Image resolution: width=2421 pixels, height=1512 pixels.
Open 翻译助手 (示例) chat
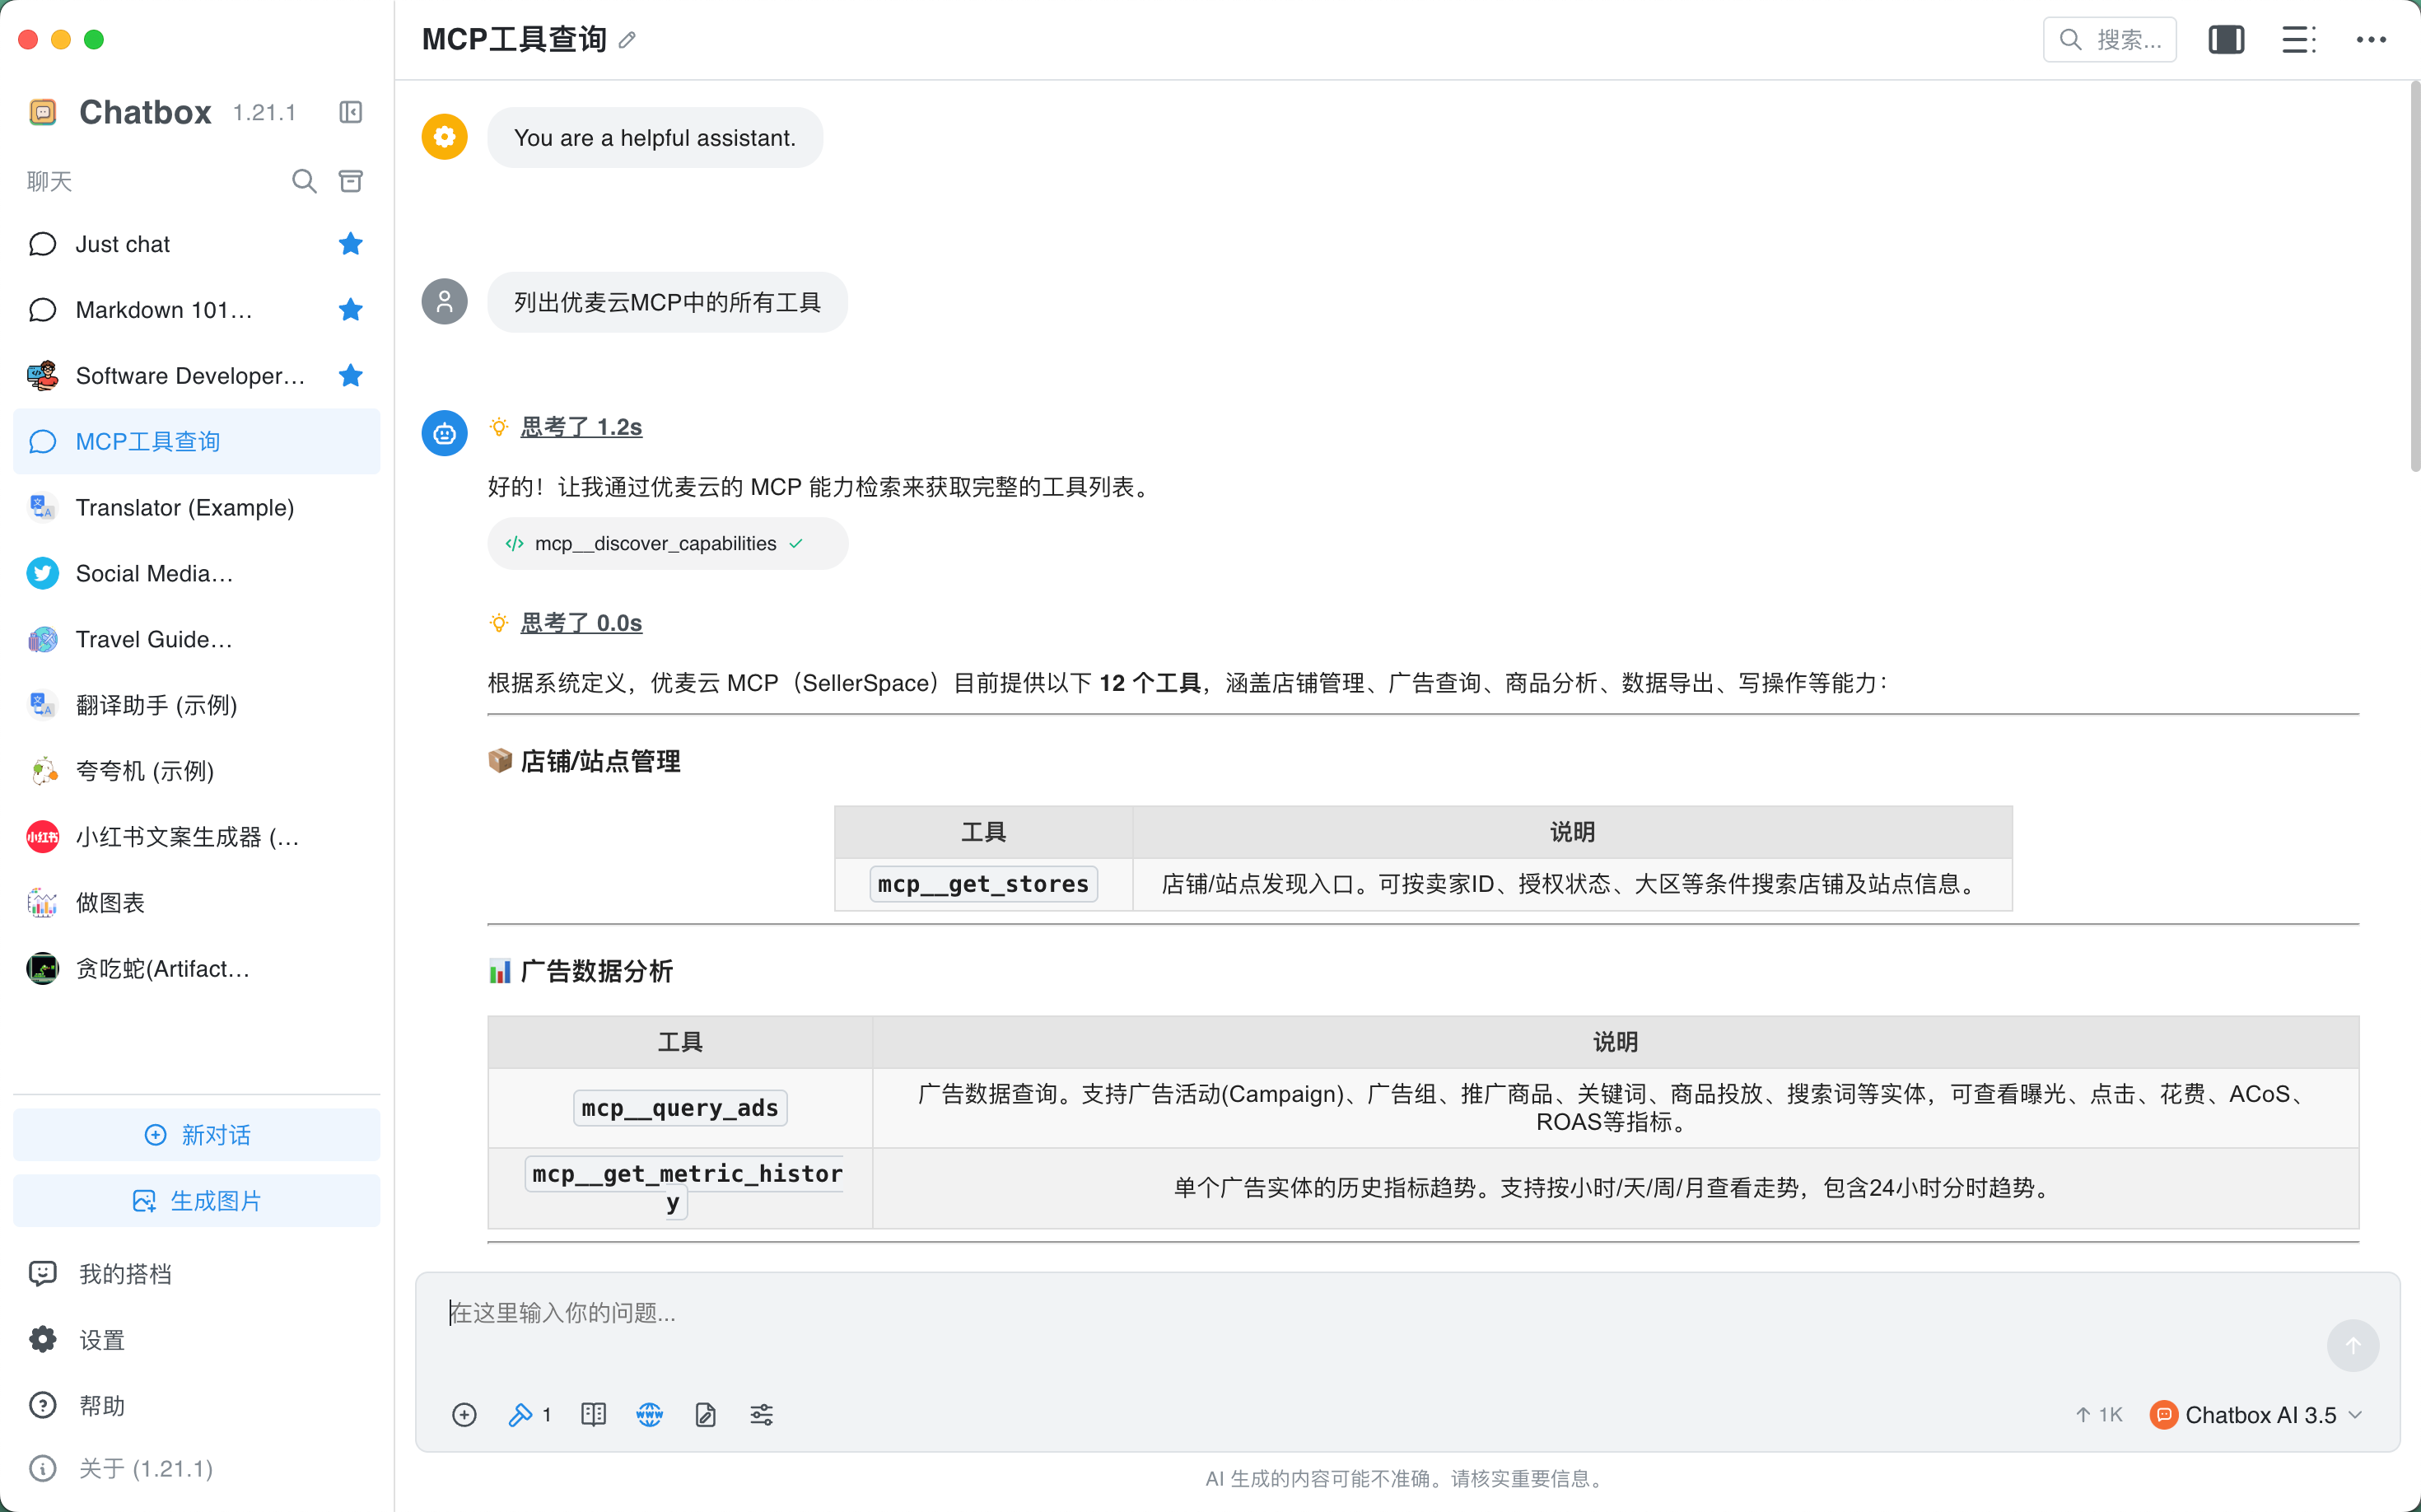(197, 705)
